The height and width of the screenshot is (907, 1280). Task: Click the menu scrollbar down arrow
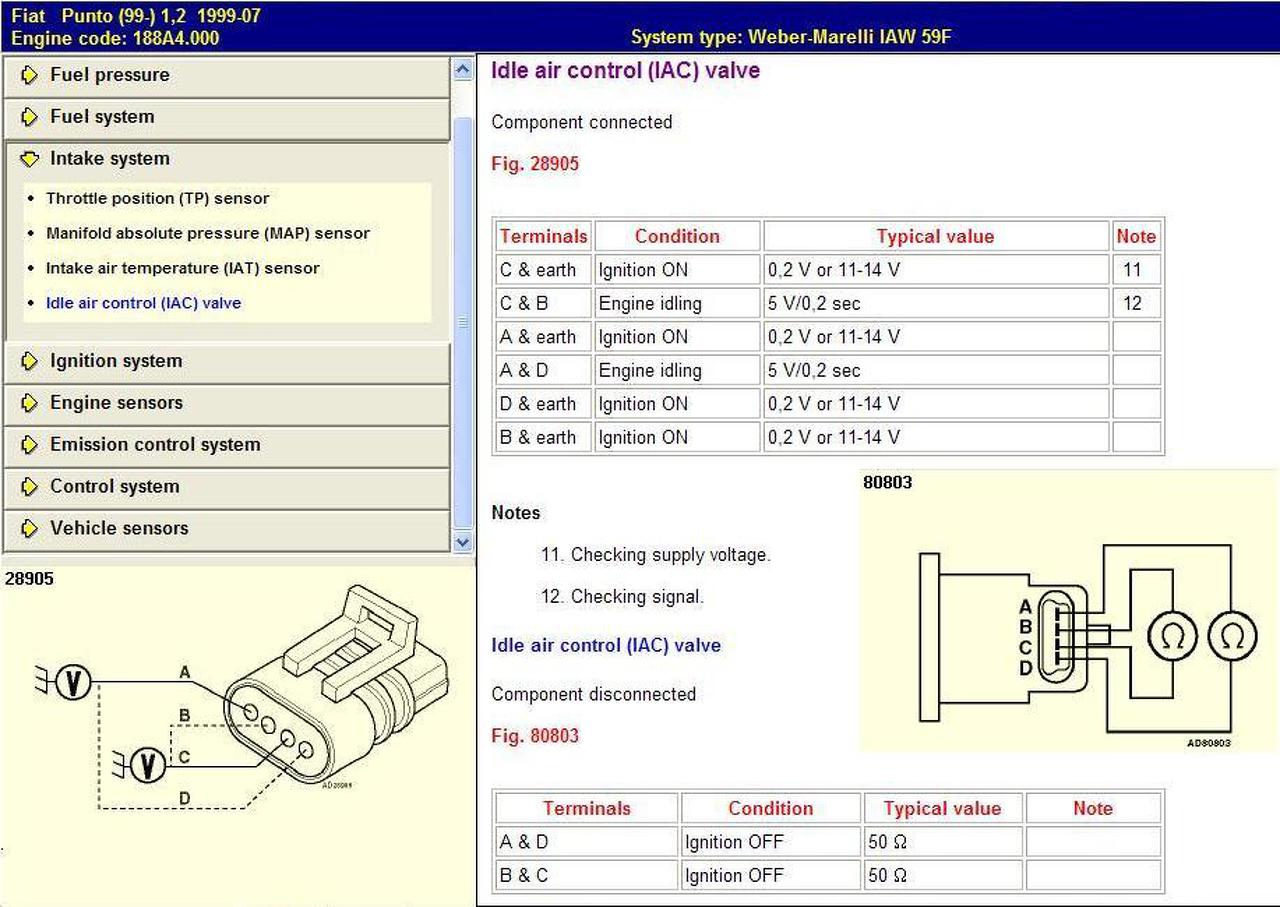coord(462,541)
